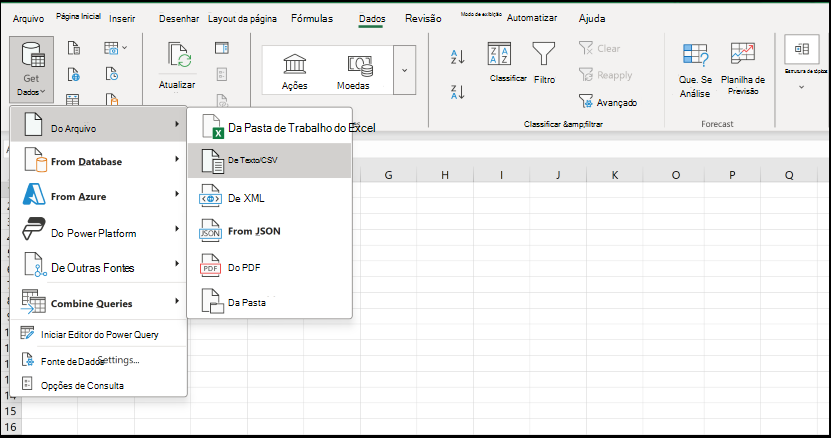This screenshot has width=831, height=438.
Task: Select the Moedas data type
Action: (353, 71)
